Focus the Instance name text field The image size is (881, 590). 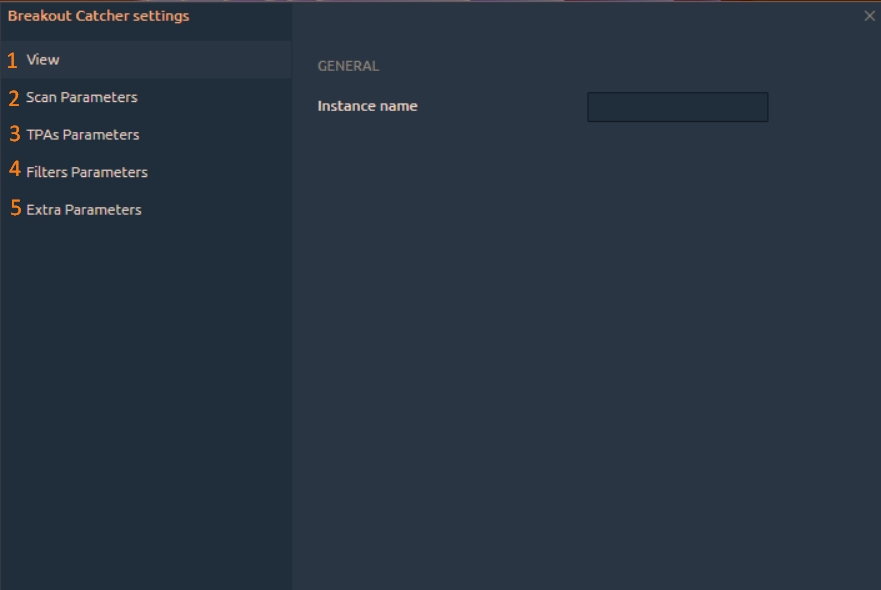coord(677,107)
